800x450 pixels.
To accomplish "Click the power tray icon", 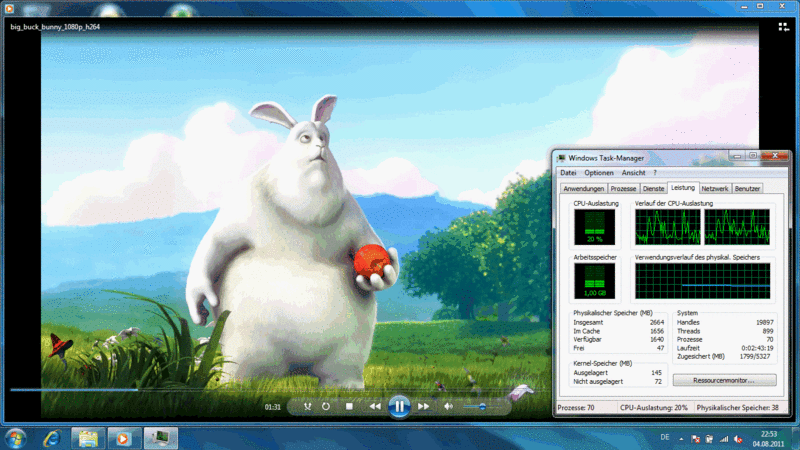I will 709,439.
